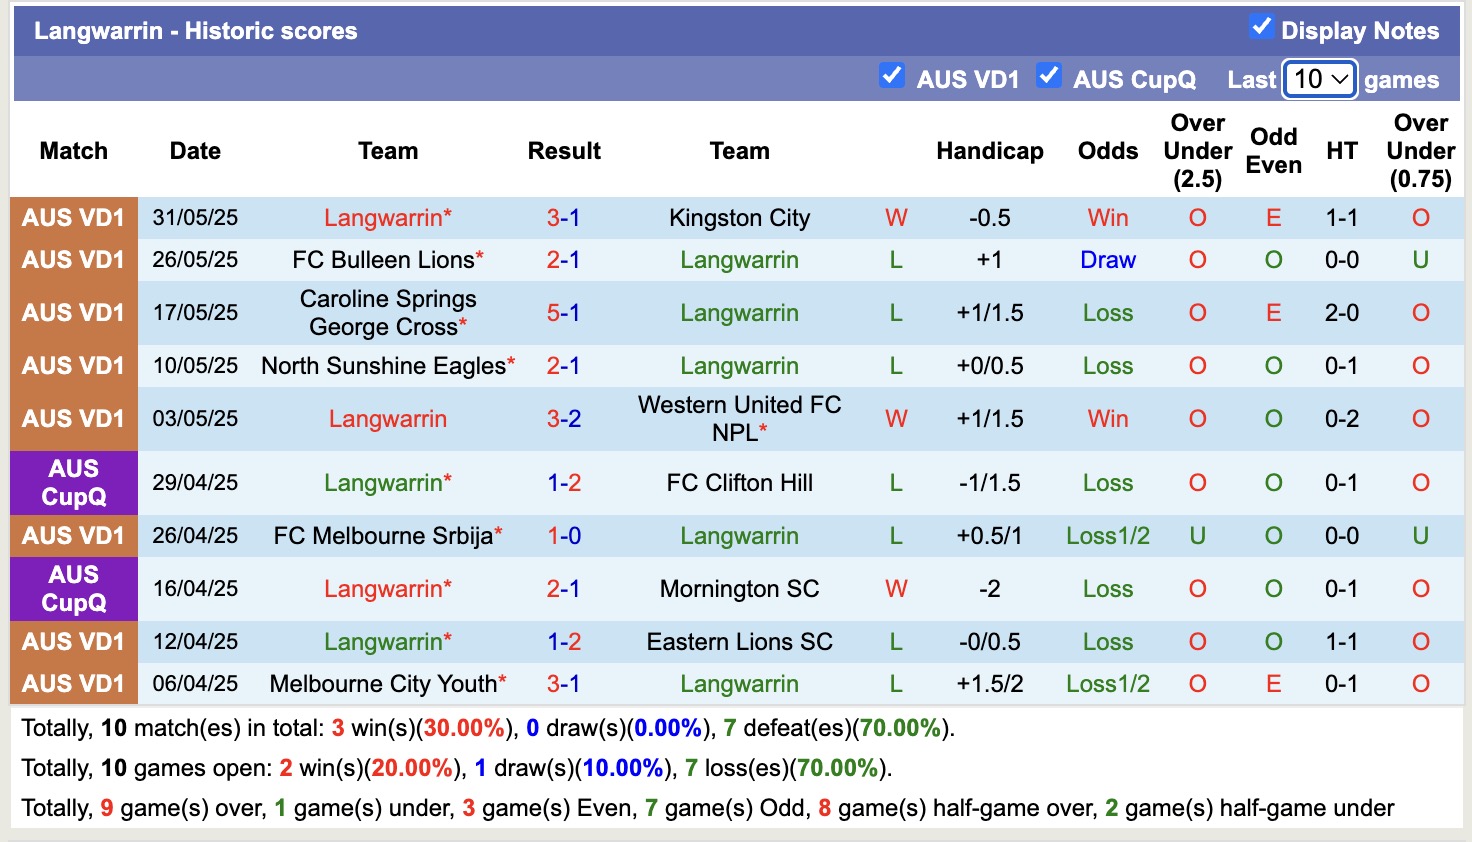Open the Kingston City team page
The image size is (1472, 842).
739,217
